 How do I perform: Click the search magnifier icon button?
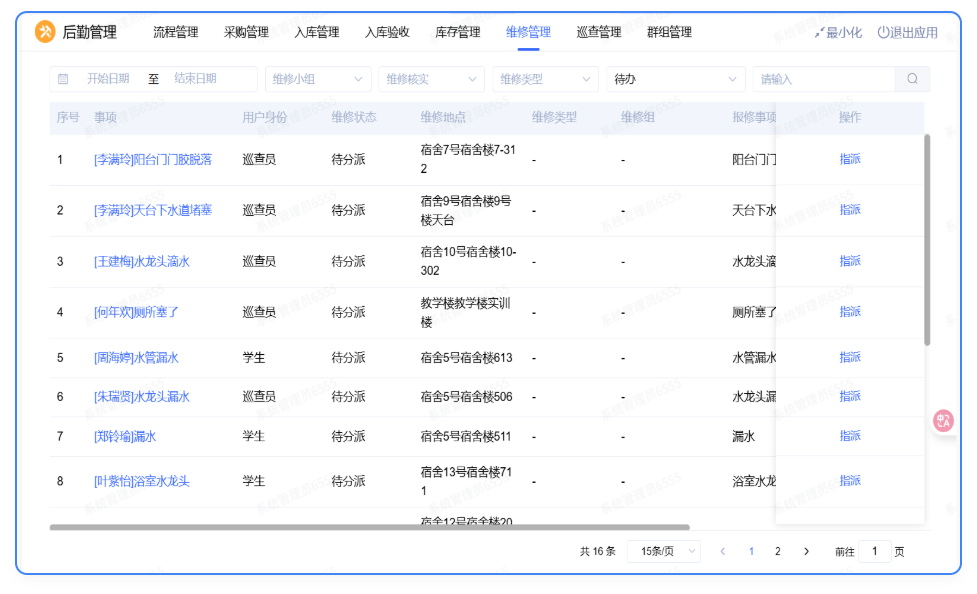(x=912, y=79)
